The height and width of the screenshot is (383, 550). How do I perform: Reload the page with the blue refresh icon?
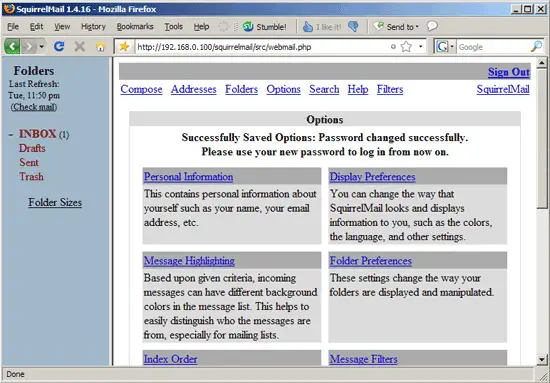59,46
